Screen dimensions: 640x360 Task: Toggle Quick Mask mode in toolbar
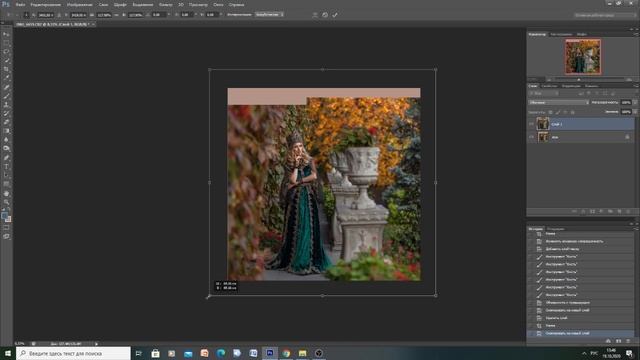[6, 228]
